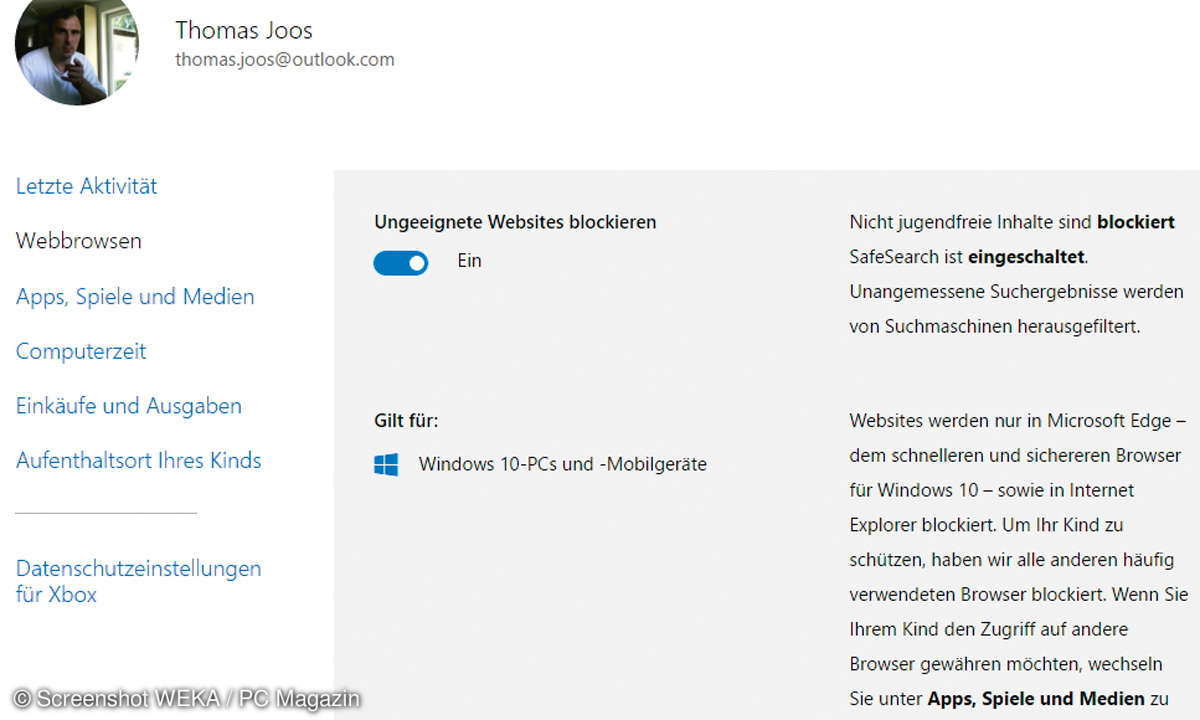This screenshot has width=1200, height=720.
Task: Click the bold word eingeschaltet
Action: (x=1026, y=257)
